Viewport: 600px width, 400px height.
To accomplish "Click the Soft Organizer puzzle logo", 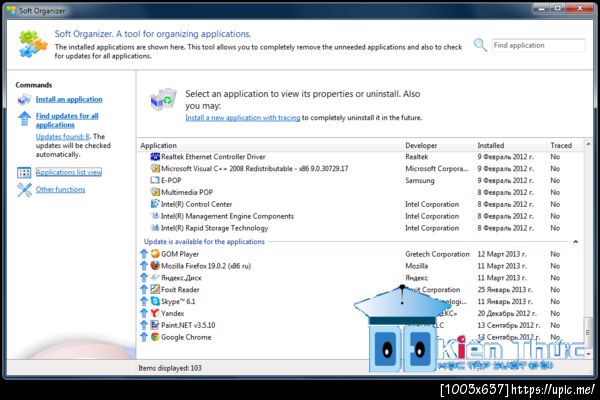I will (33, 44).
